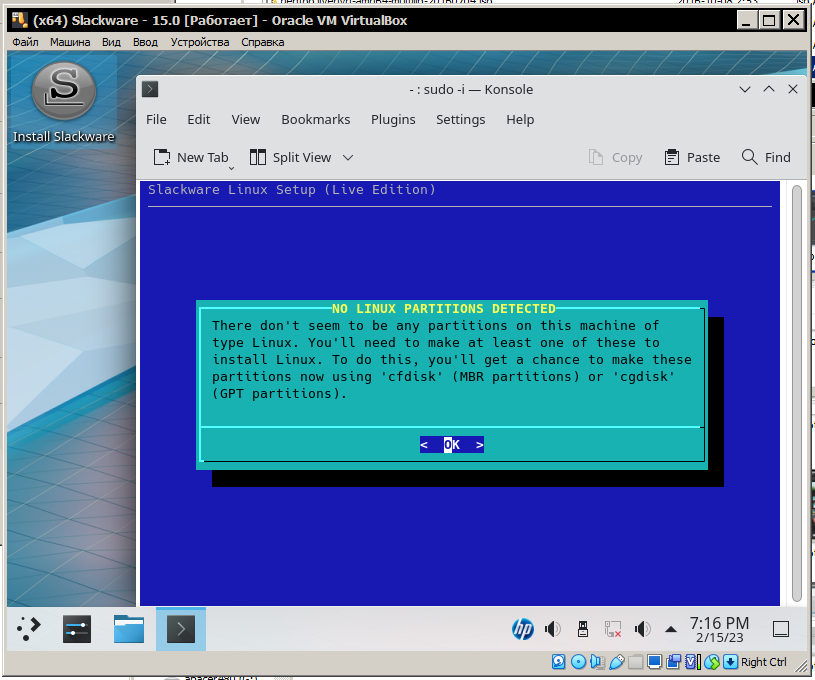815x680 pixels.
Task: Open the Plugins menu
Action: pyautogui.click(x=393, y=120)
